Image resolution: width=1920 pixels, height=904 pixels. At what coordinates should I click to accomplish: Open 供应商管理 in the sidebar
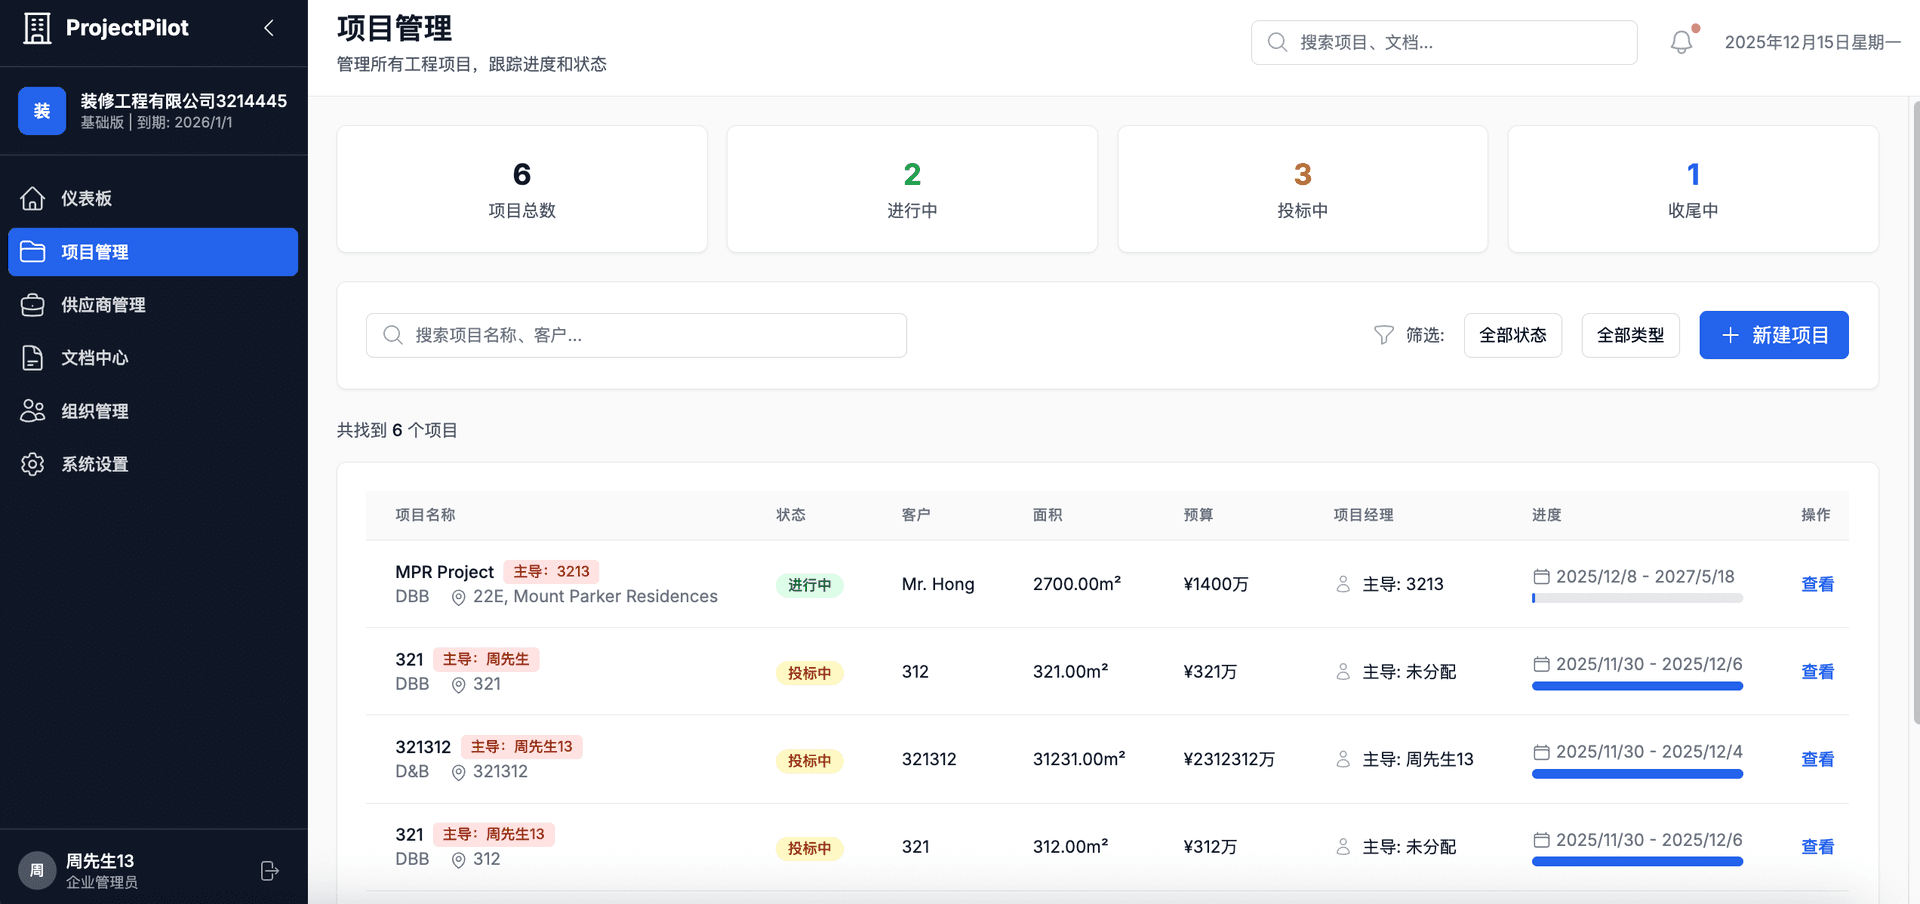(103, 305)
